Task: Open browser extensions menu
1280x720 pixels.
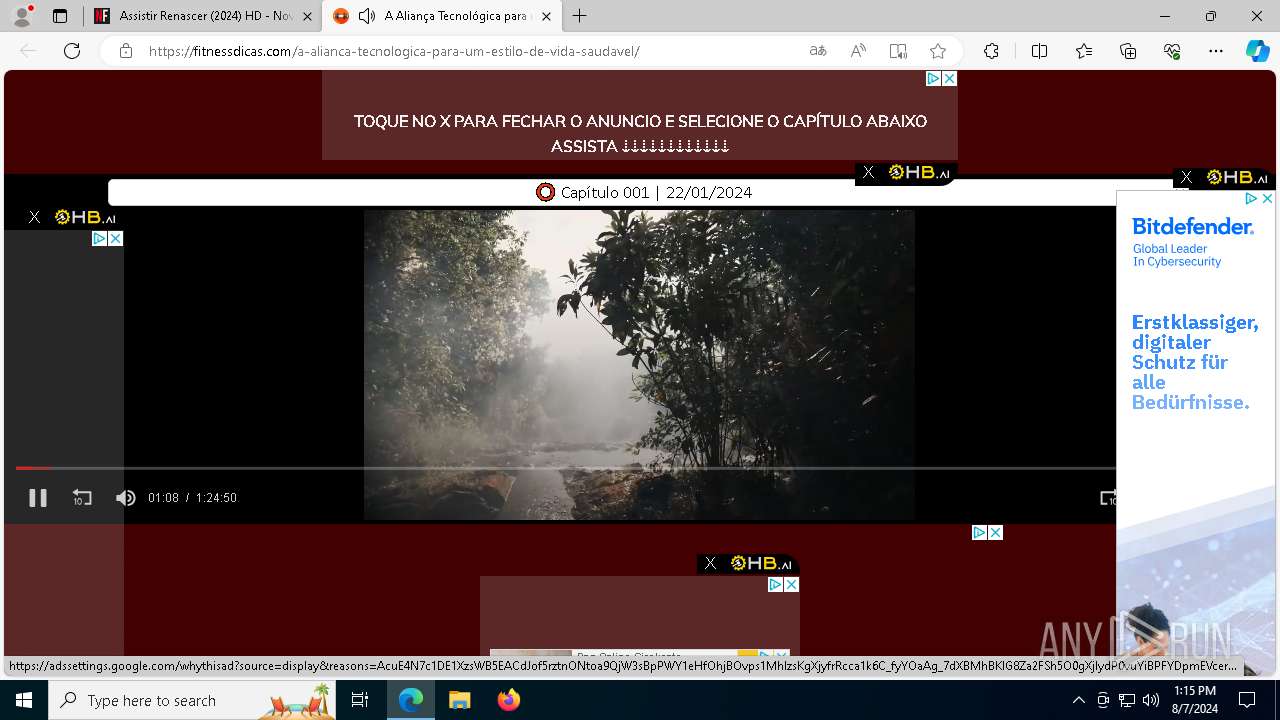Action: [991, 51]
